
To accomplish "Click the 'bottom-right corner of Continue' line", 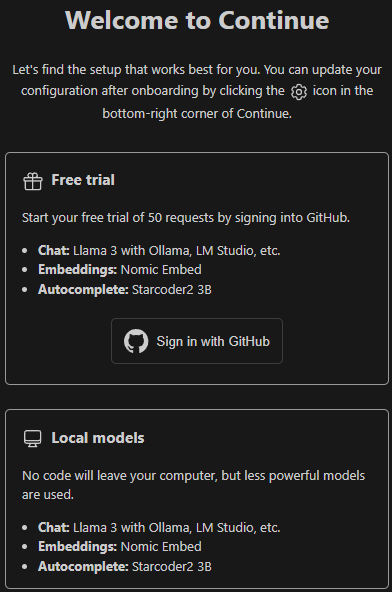I will click(x=197, y=114).
